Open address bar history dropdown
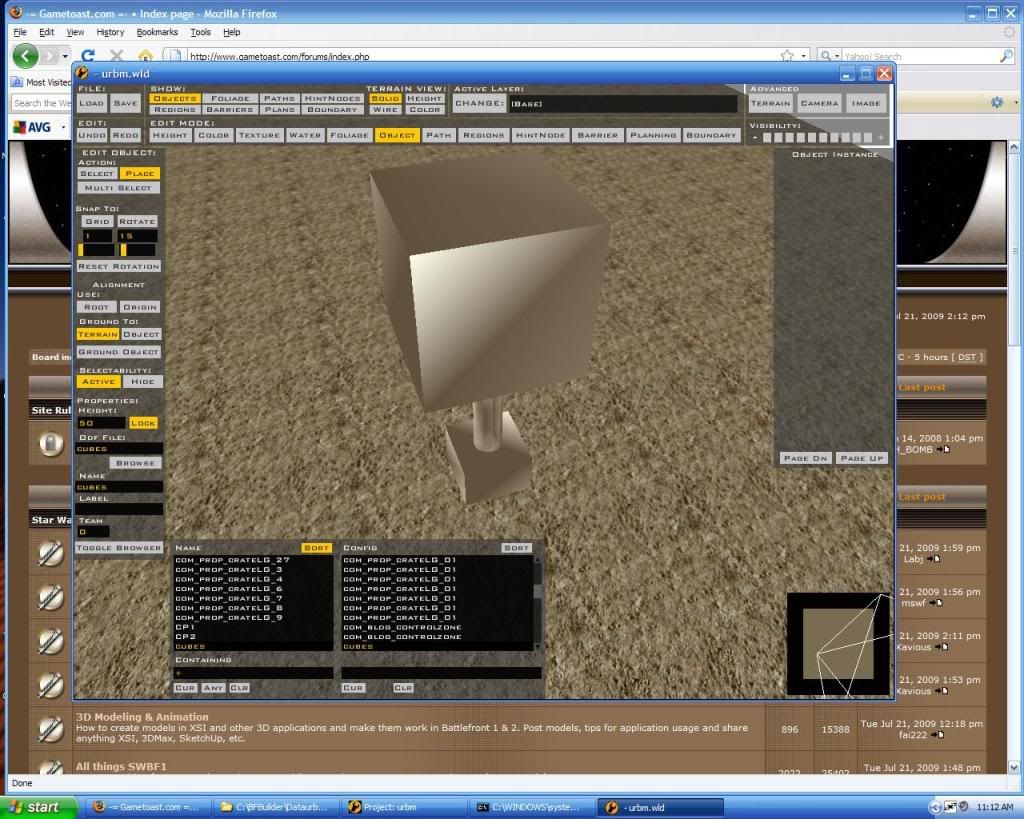 point(803,56)
